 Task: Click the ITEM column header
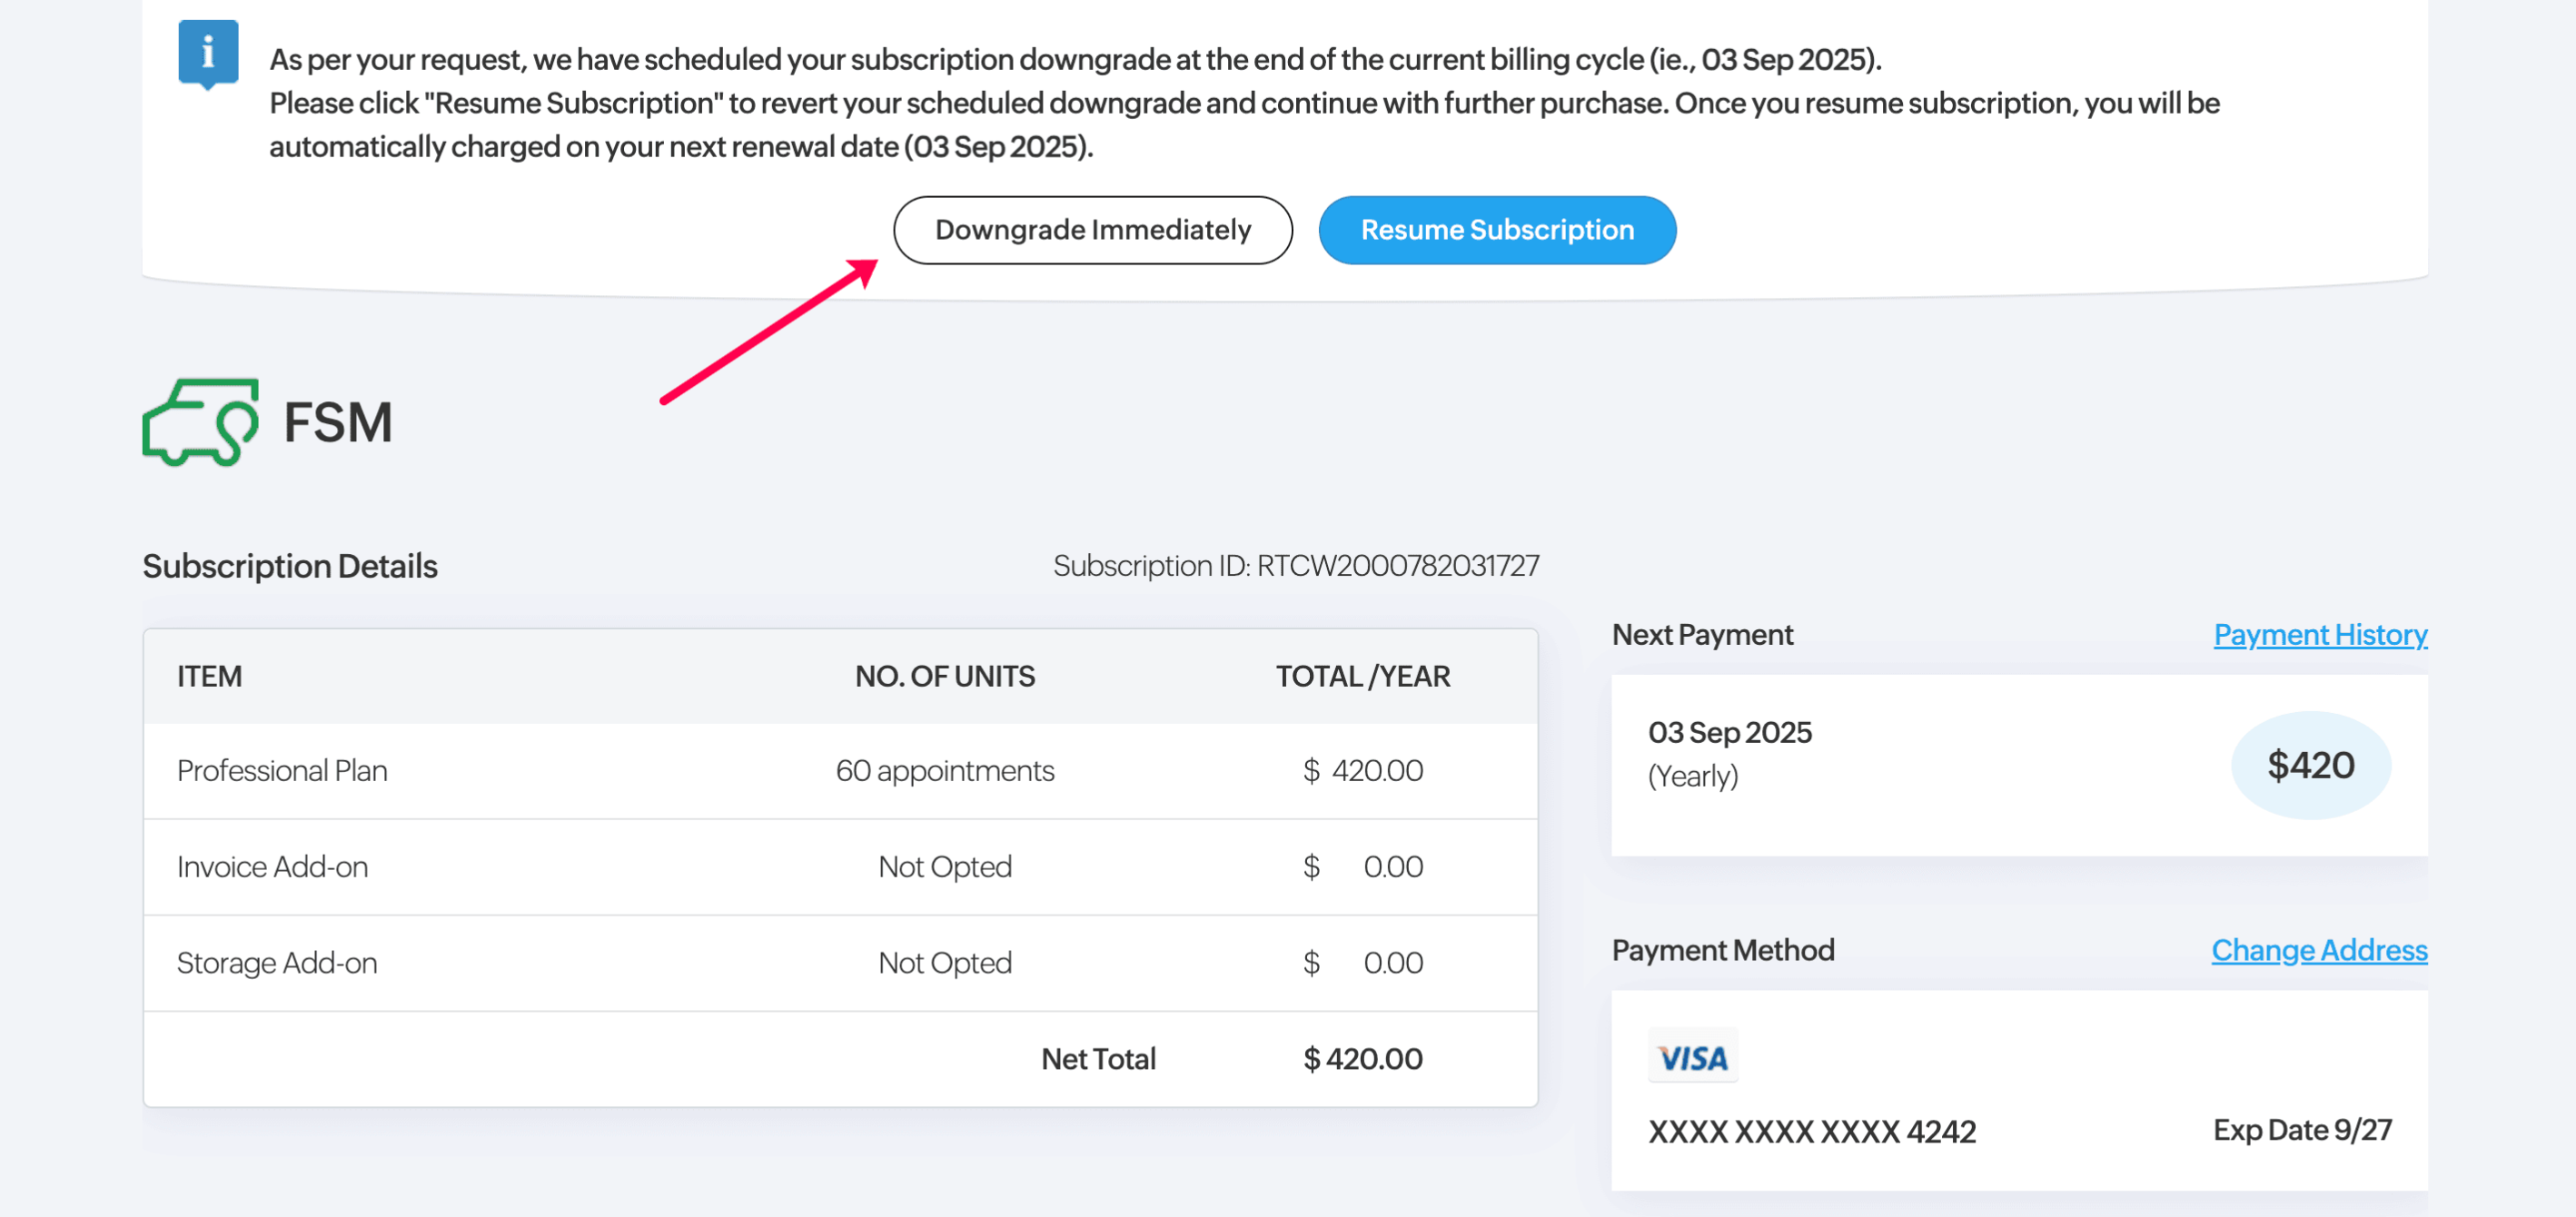pos(210,677)
